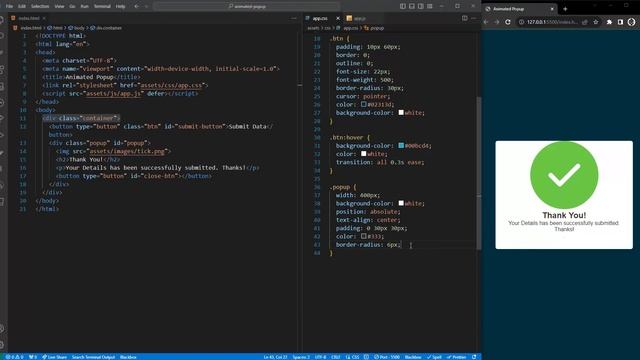Open the File menu in VS Code
The image size is (640, 360).
pyautogui.click(x=9, y=7)
